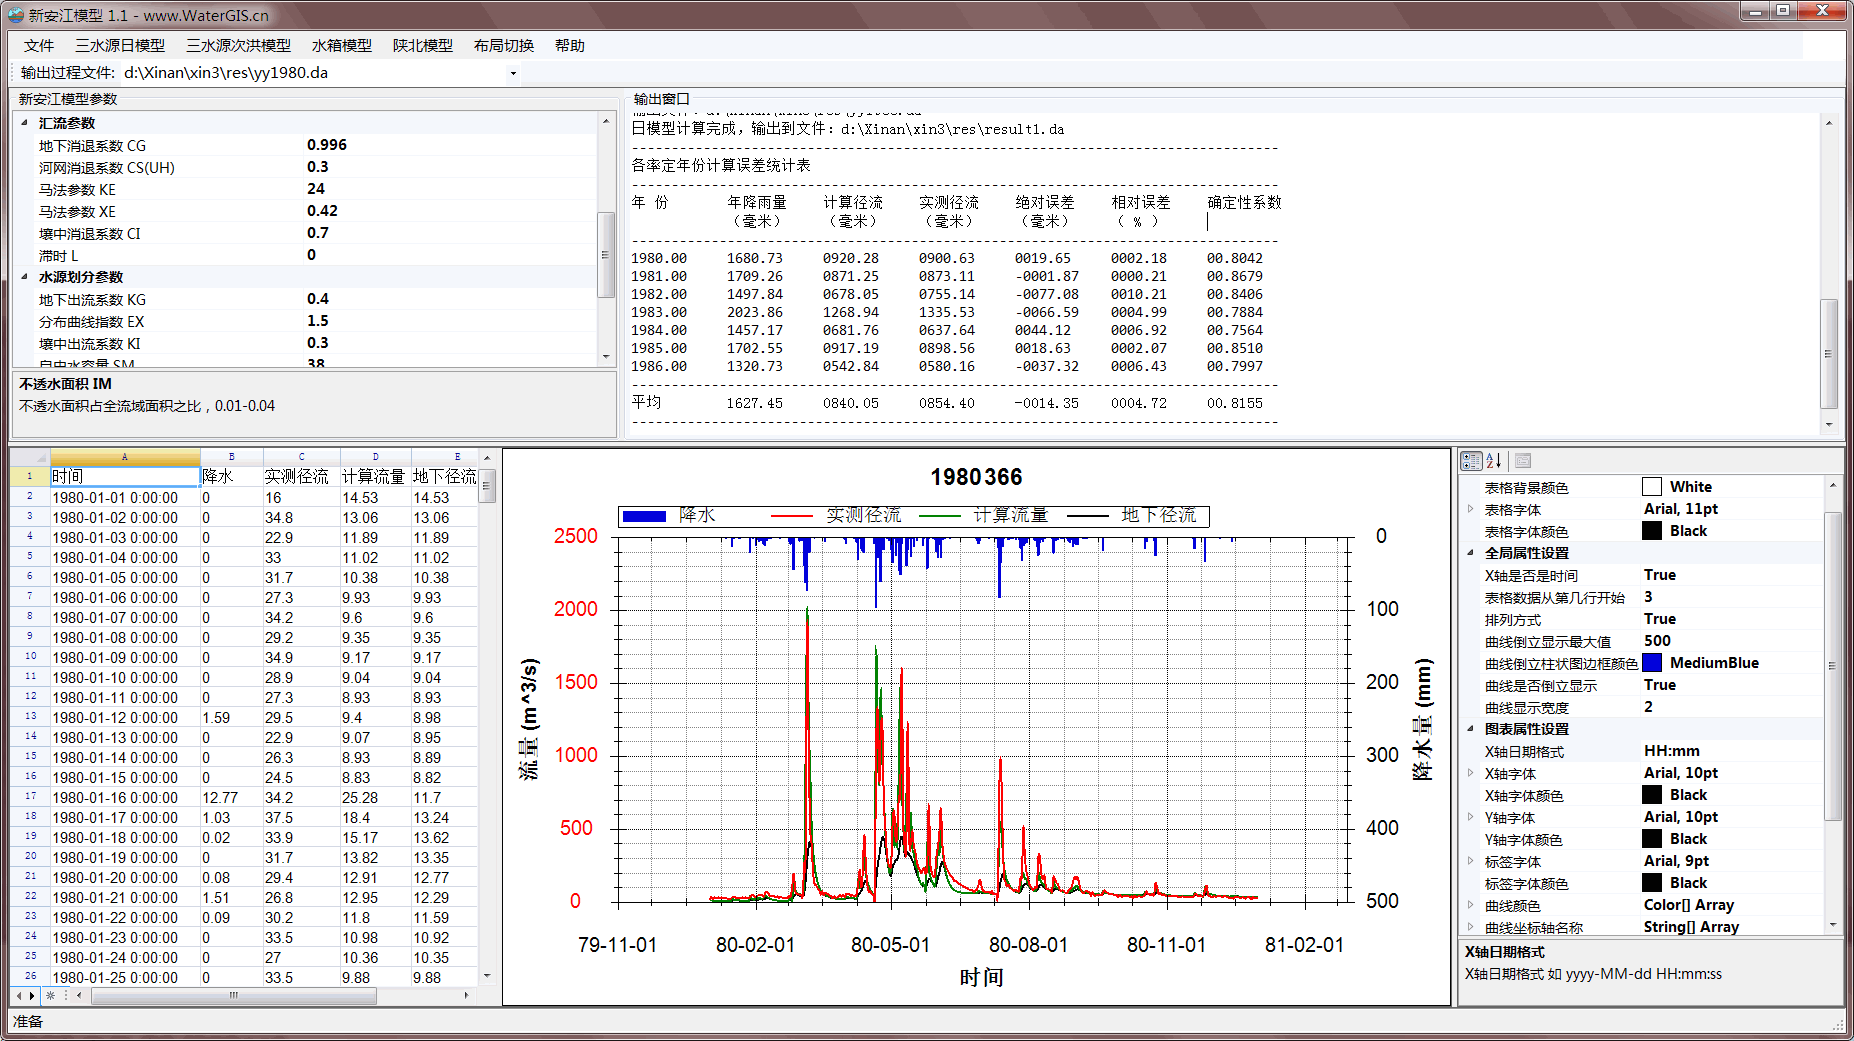The width and height of the screenshot is (1854, 1041).
Task: Switch property grid to Categorized view
Action: (x=1471, y=461)
